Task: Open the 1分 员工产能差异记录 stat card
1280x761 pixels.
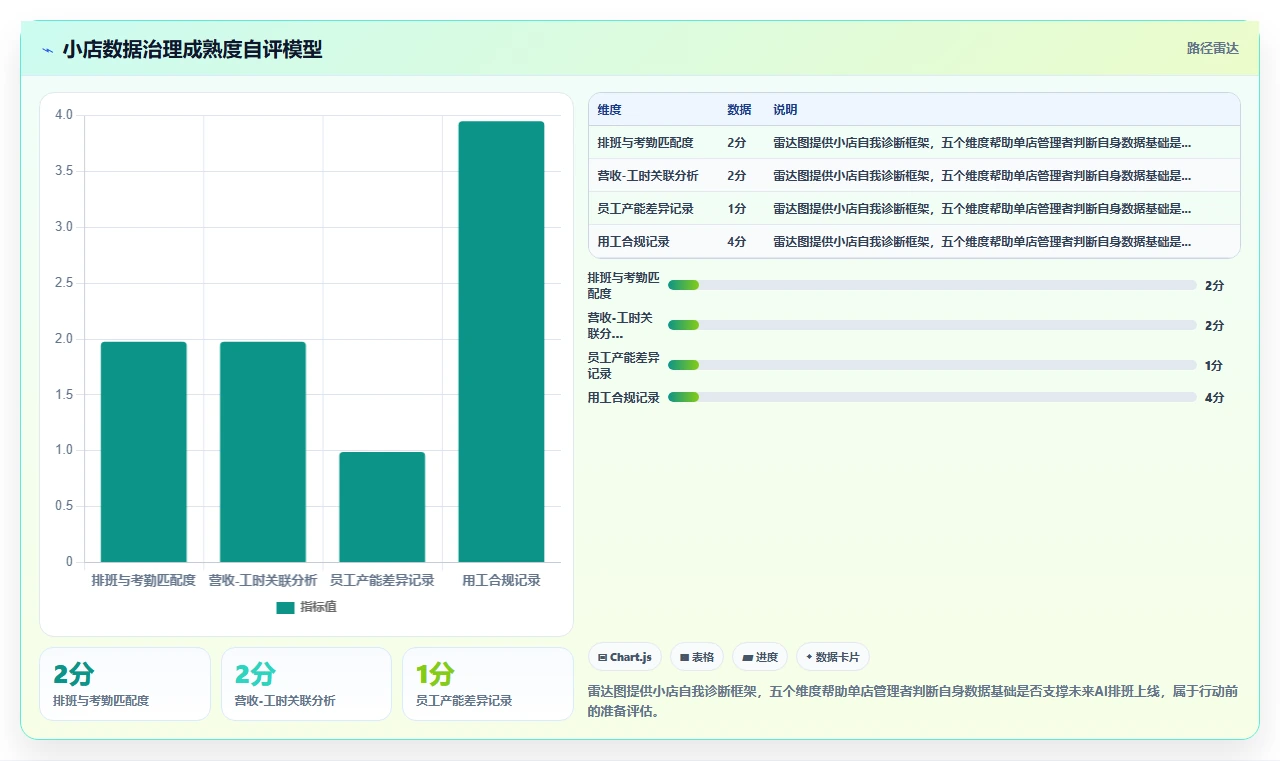Action: 487,684
